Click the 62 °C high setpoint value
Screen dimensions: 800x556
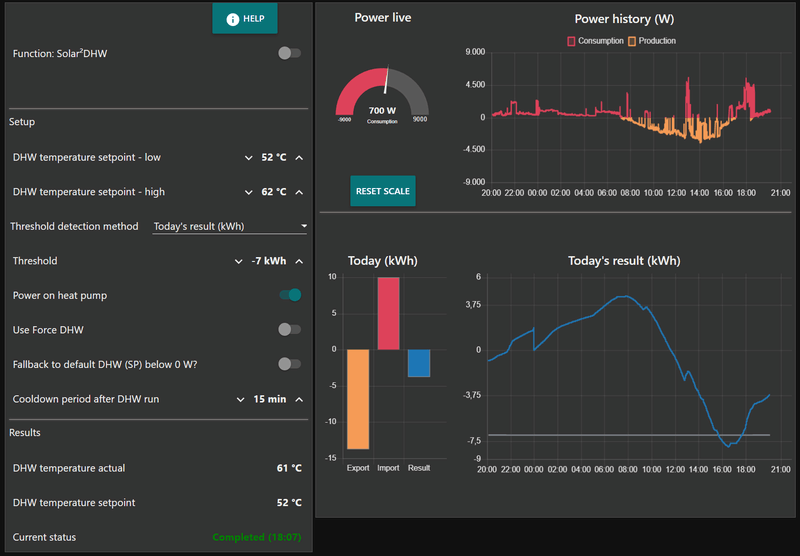[274, 192]
